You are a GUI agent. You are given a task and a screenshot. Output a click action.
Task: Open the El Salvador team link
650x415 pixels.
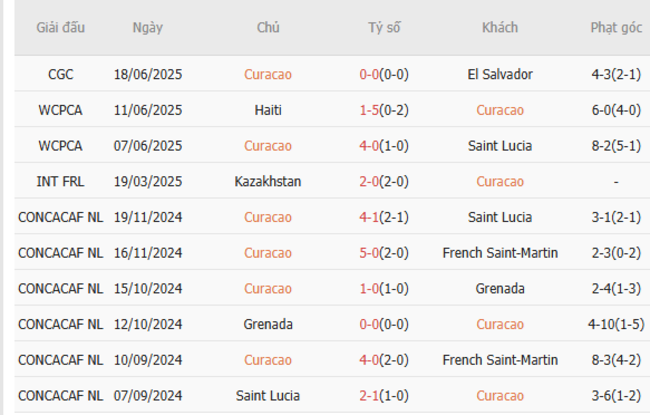[x=500, y=74]
